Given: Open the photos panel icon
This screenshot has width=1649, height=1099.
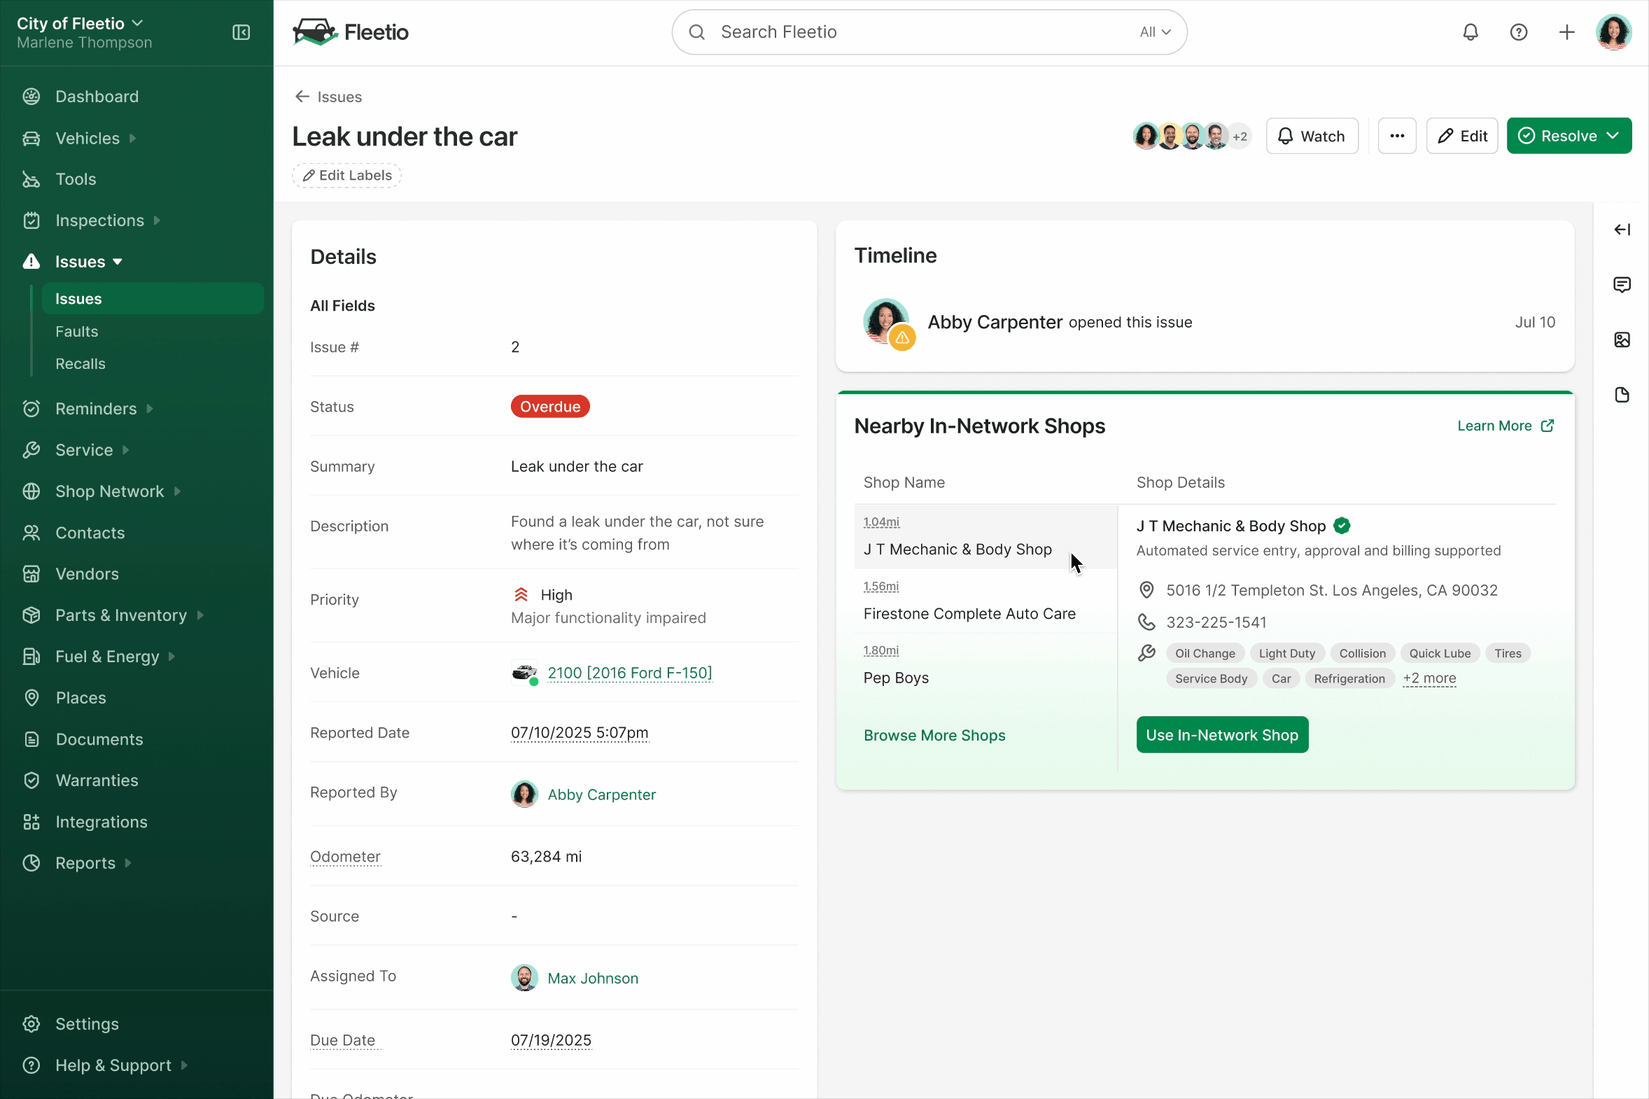Looking at the screenshot, I should (1622, 340).
